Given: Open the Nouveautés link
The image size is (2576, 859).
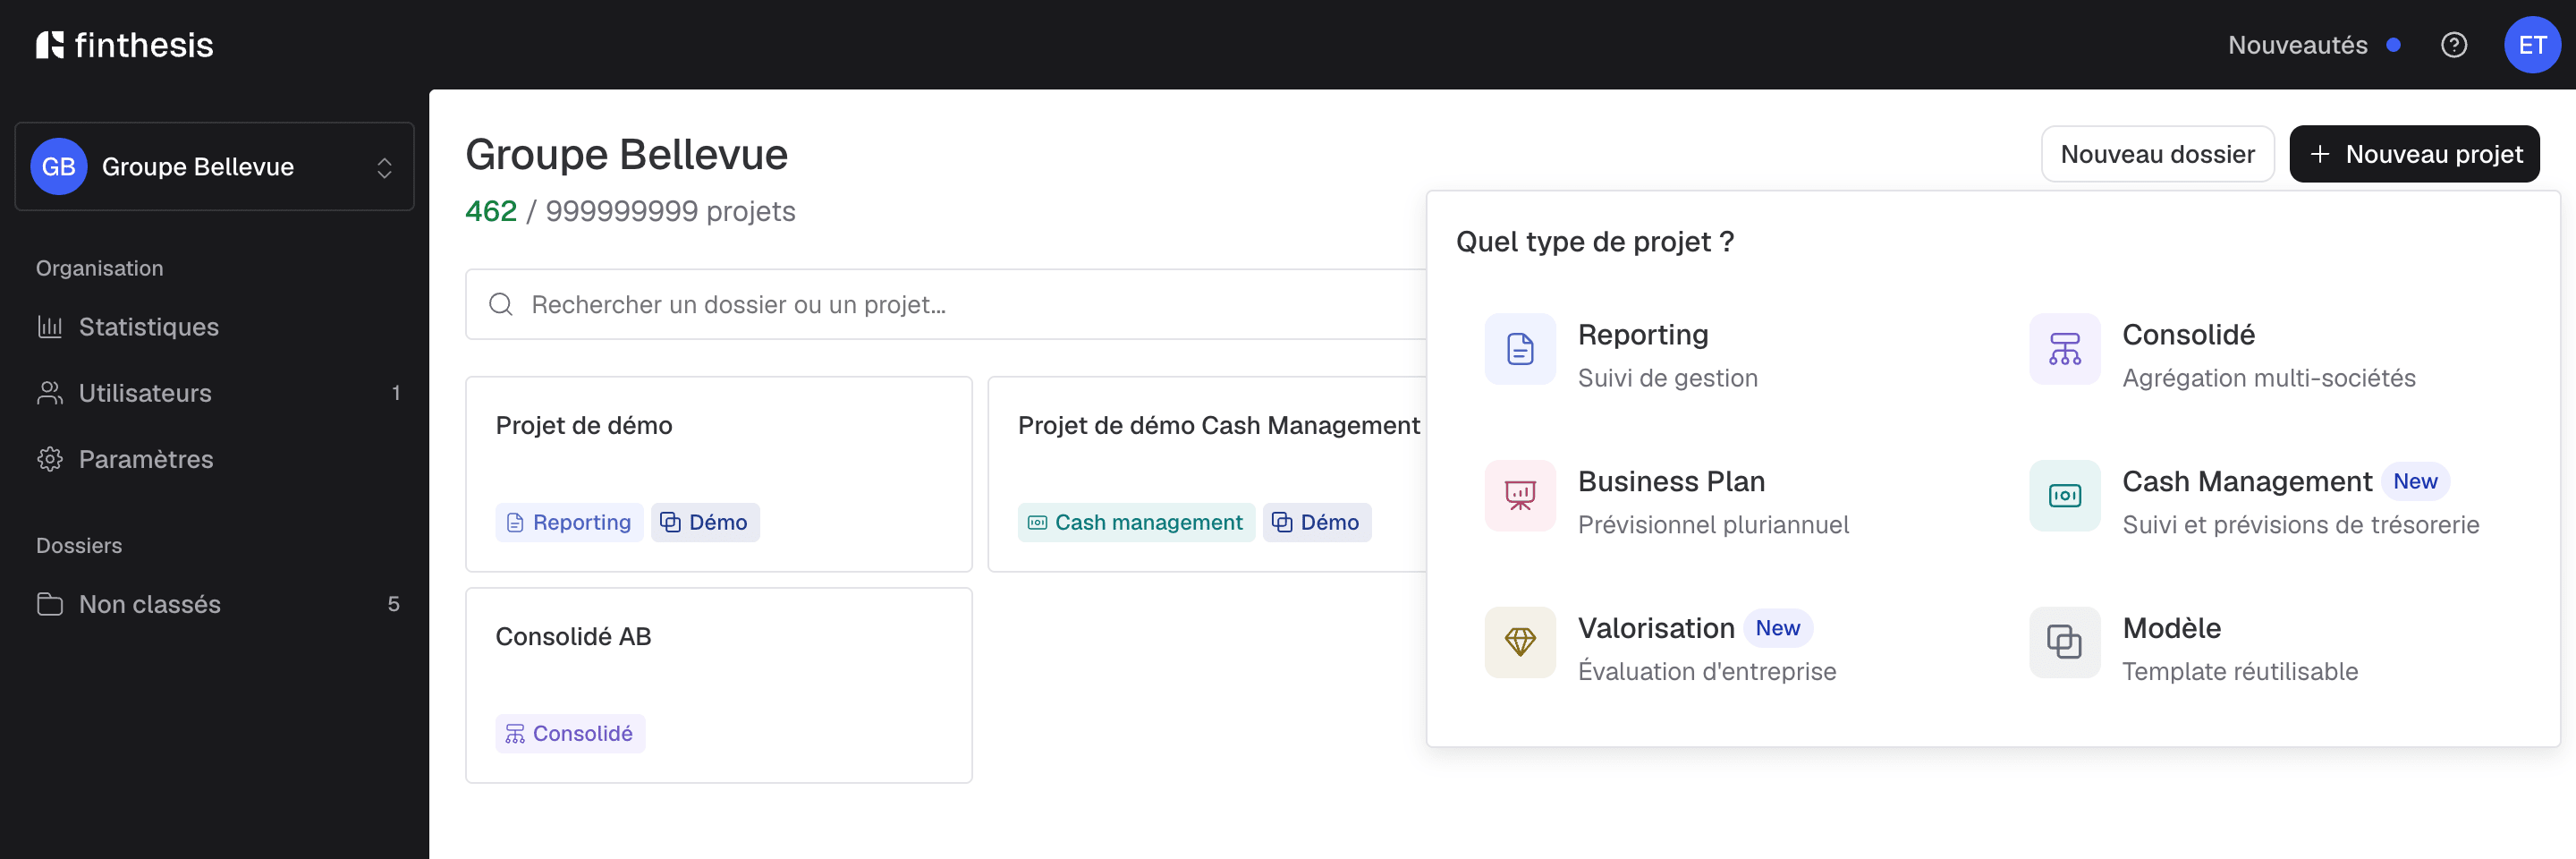Looking at the screenshot, I should point(2297,45).
